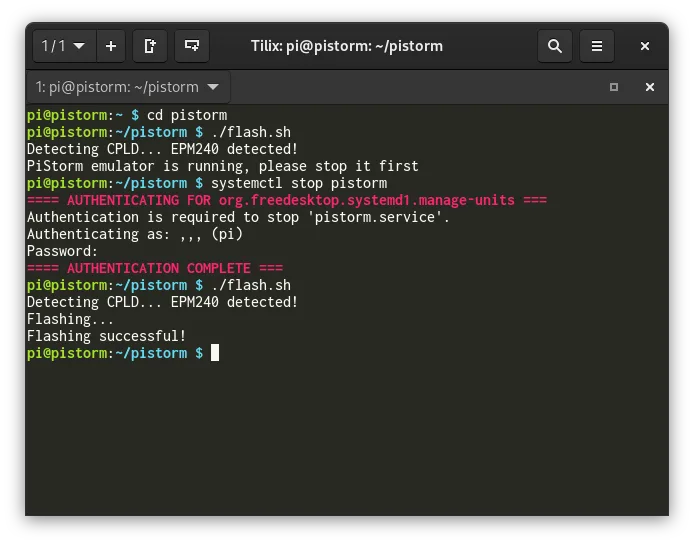This screenshot has height=544, width=694.
Task: Open the 1/1 session switcher dropdown
Action: pos(64,46)
